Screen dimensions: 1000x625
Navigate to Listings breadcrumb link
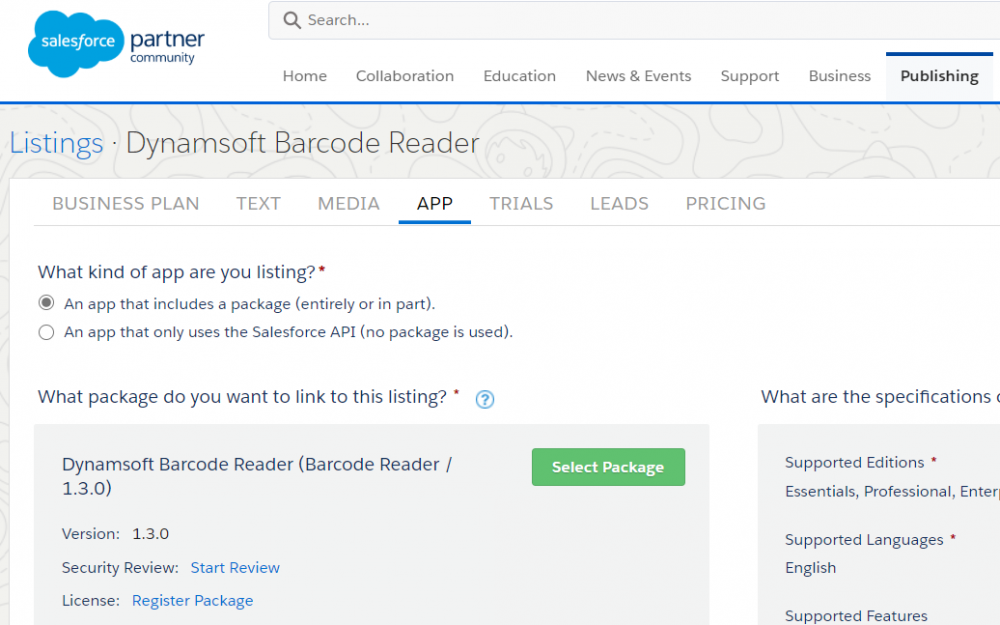pyautogui.click(x=56, y=143)
